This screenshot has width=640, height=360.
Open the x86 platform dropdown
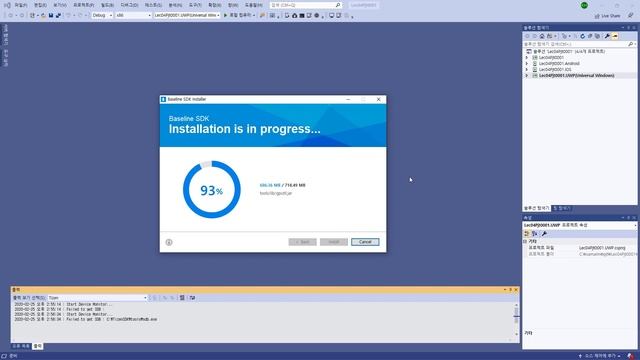[x=133, y=16]
